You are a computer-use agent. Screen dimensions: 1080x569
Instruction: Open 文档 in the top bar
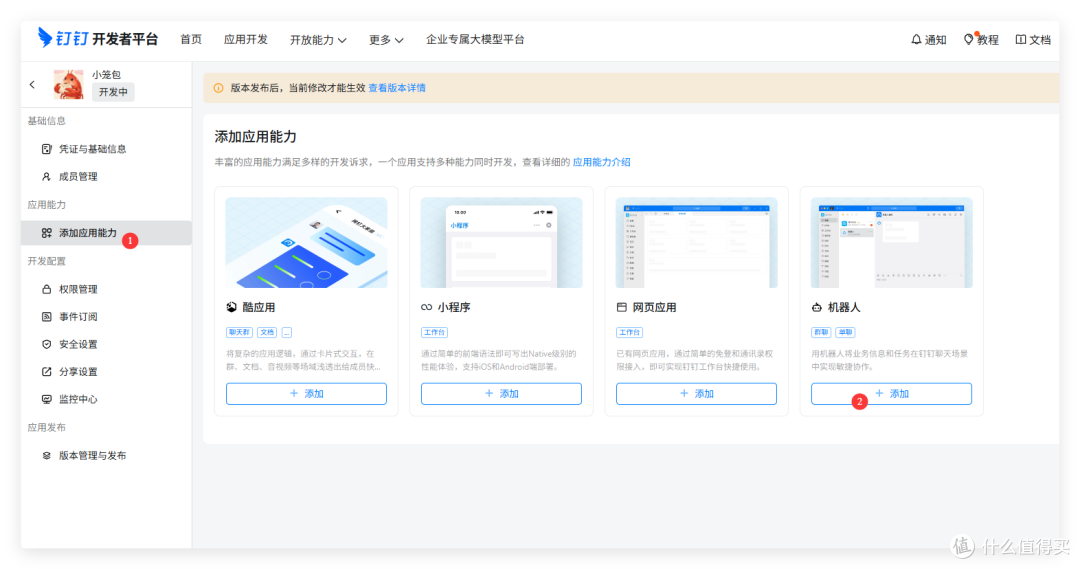1033,40
